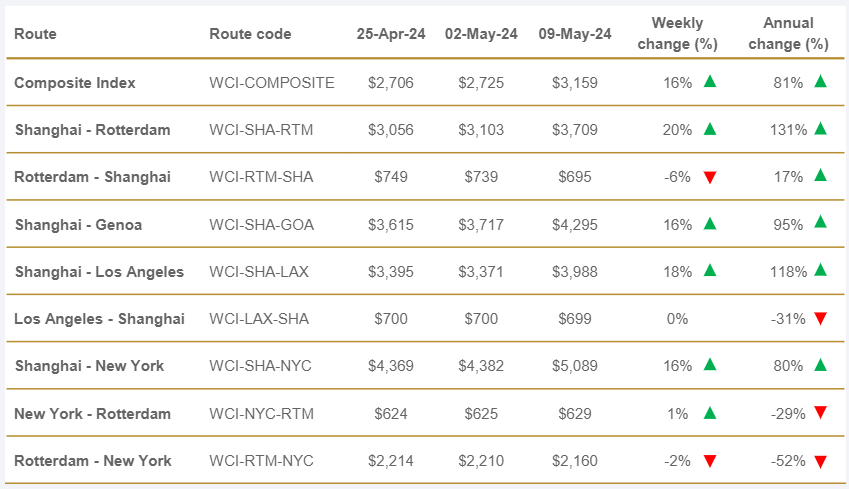
Task: Click the Route code column header
Action: pos(250,34)
